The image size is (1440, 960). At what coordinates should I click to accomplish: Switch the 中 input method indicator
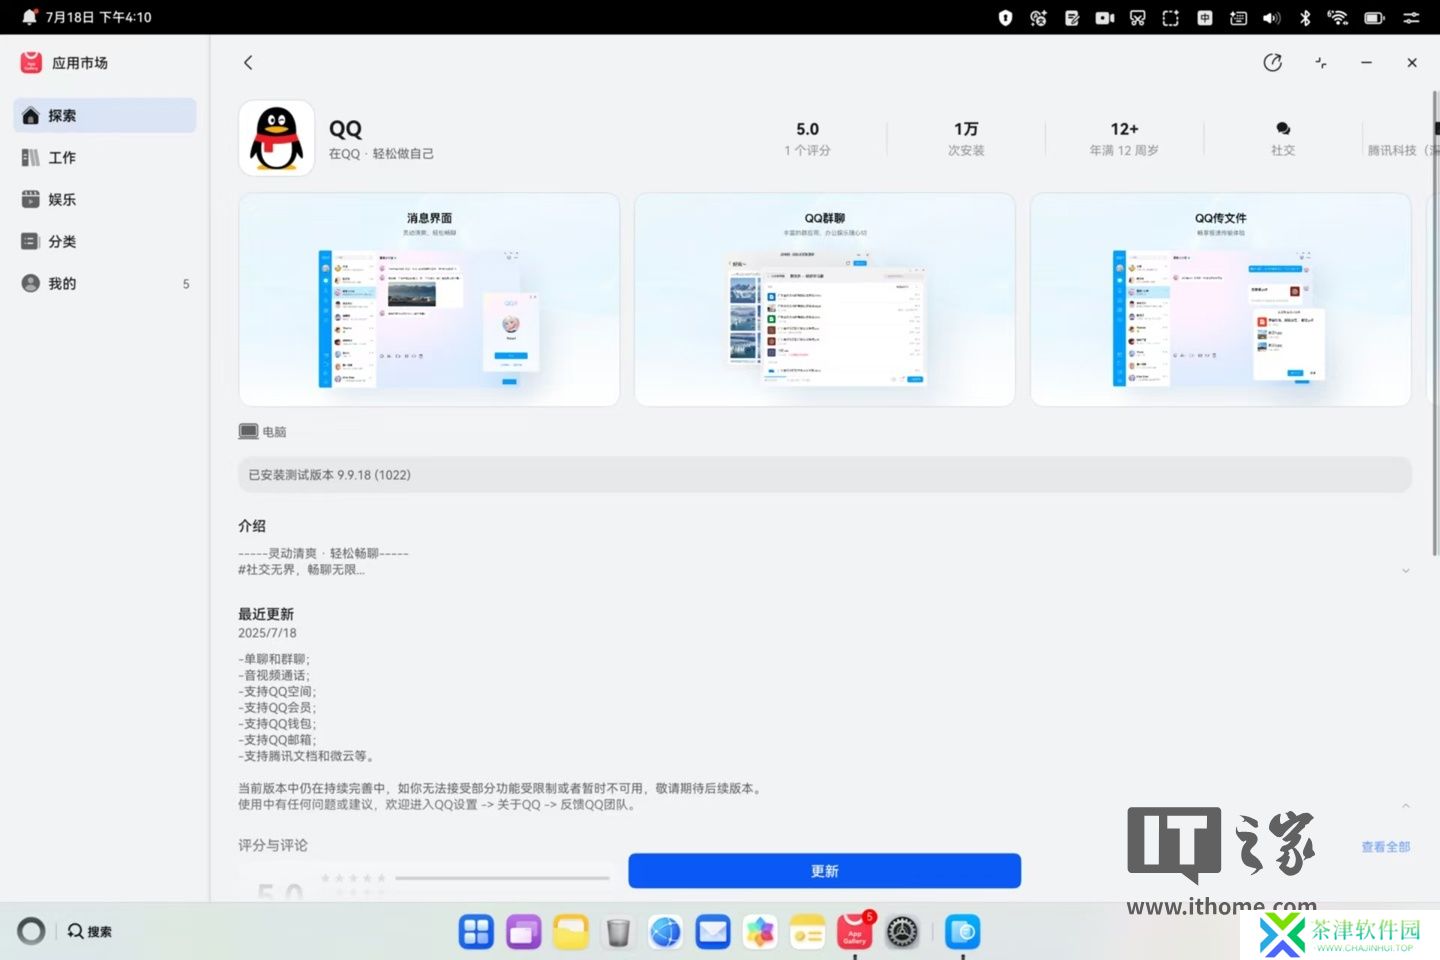(x=1205, y=17)
